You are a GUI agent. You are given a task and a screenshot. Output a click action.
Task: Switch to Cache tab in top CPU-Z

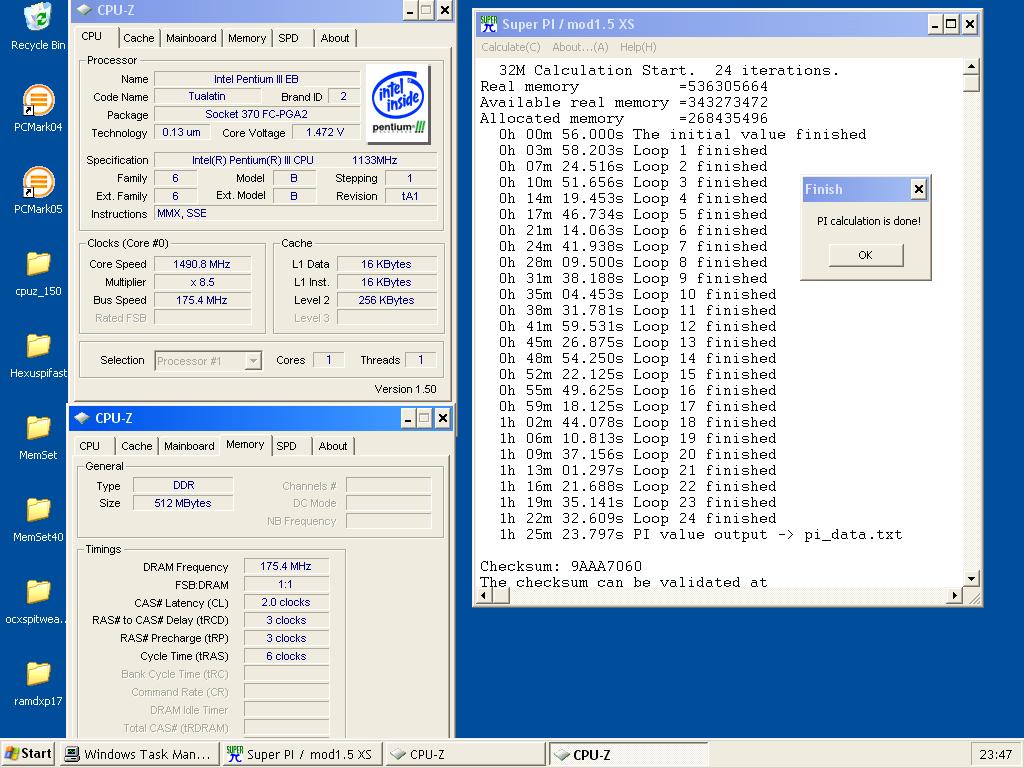[138, 38]
